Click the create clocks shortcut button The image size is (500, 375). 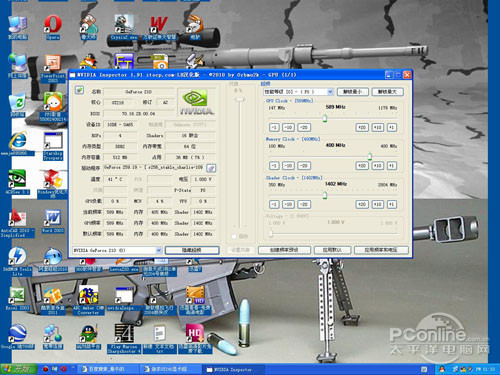284,250
